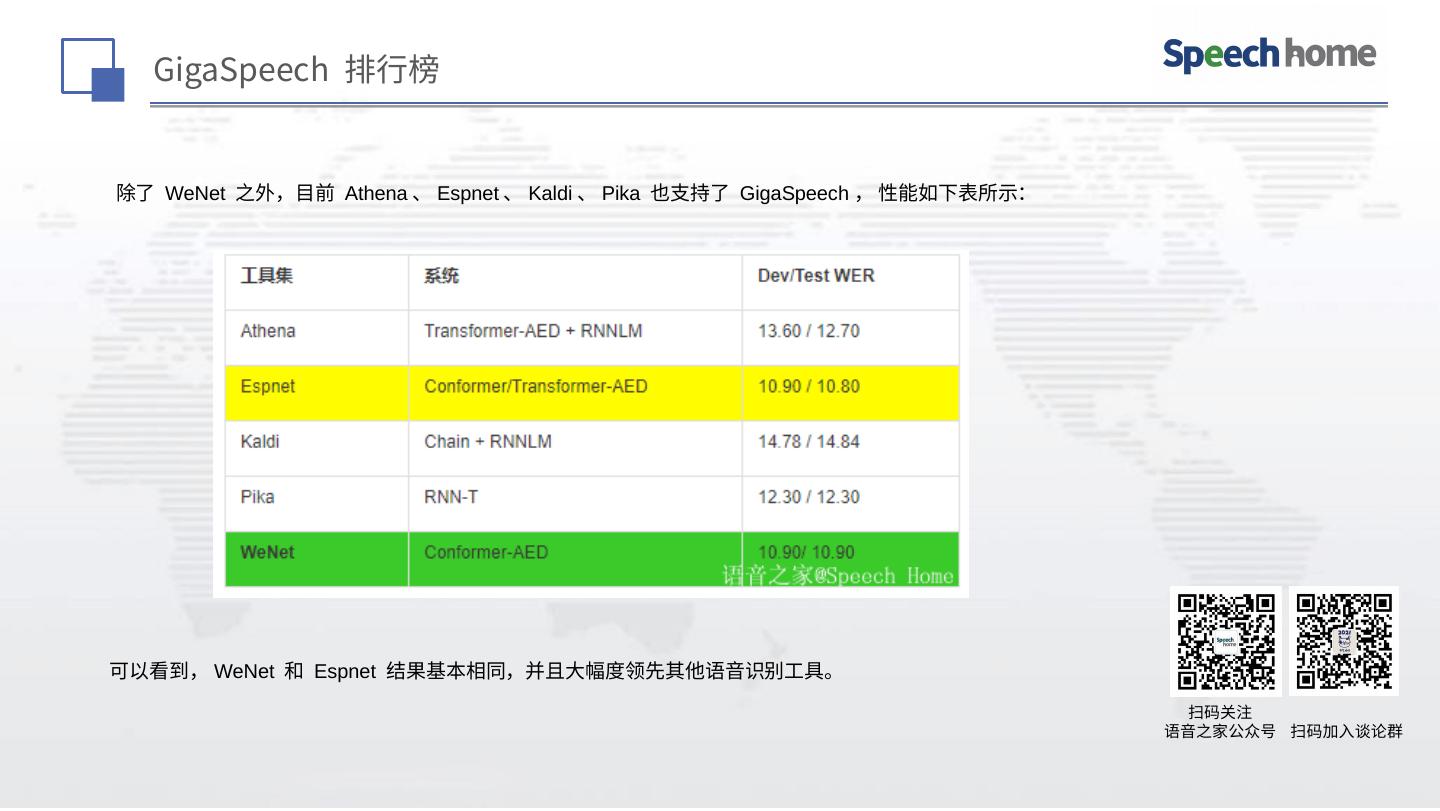Click the caption 语音之家公众号
This screenshot has height=811, width=1440.
[x=1220, y=732]
